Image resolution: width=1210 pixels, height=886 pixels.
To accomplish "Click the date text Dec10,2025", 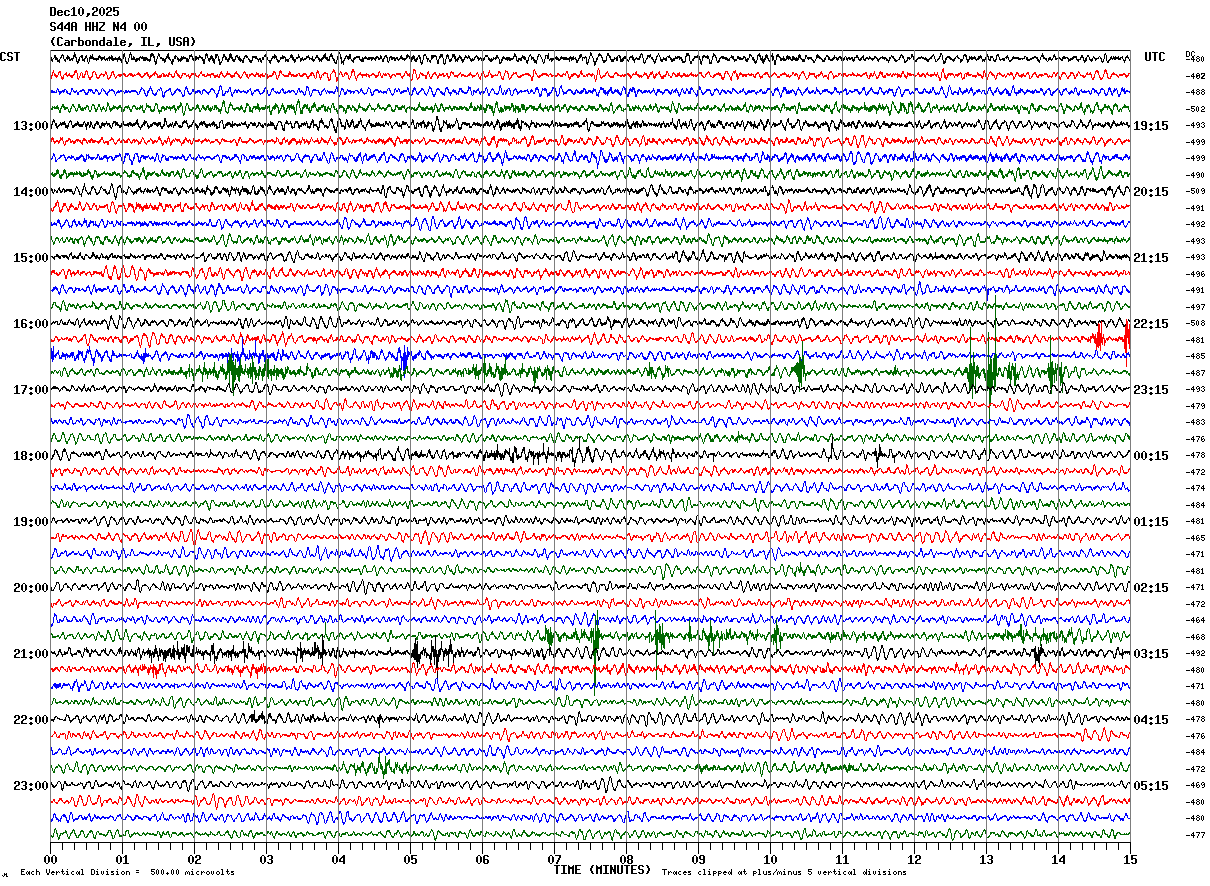I will [x=84, y=12].
